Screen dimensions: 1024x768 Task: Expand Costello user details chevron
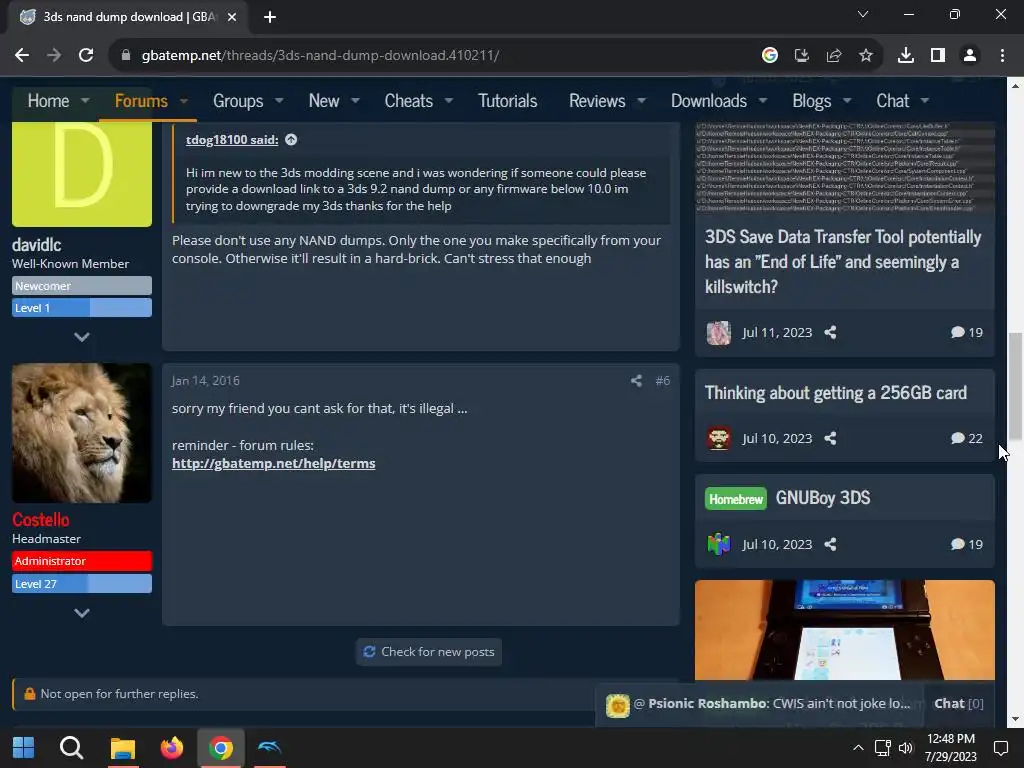pos(82,613)
